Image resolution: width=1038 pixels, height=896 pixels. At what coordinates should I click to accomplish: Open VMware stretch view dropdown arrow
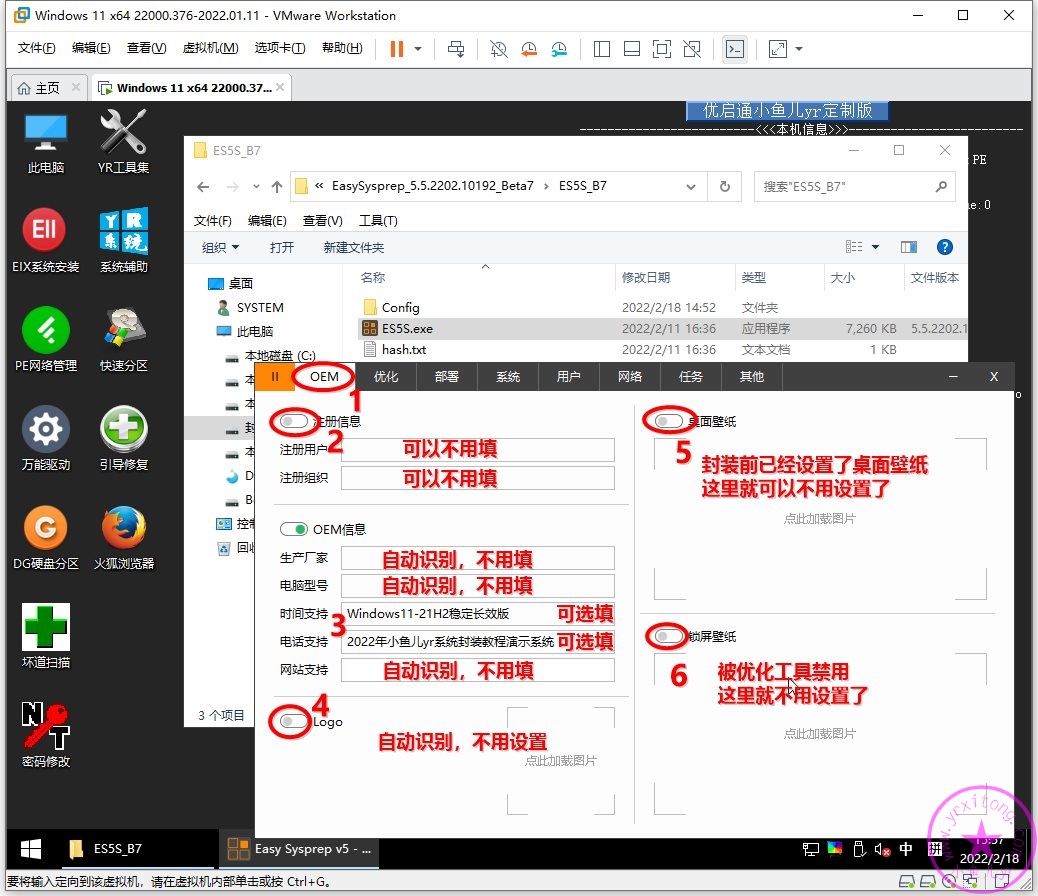click(x=799, y=49)
